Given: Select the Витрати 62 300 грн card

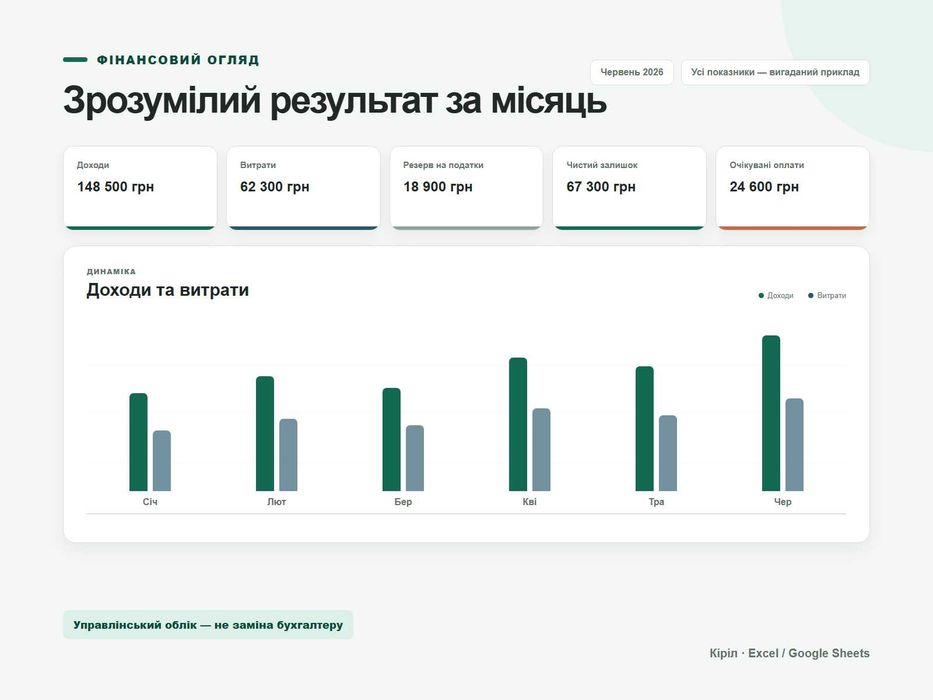Looking at the screenshot, I should (303, 188).
